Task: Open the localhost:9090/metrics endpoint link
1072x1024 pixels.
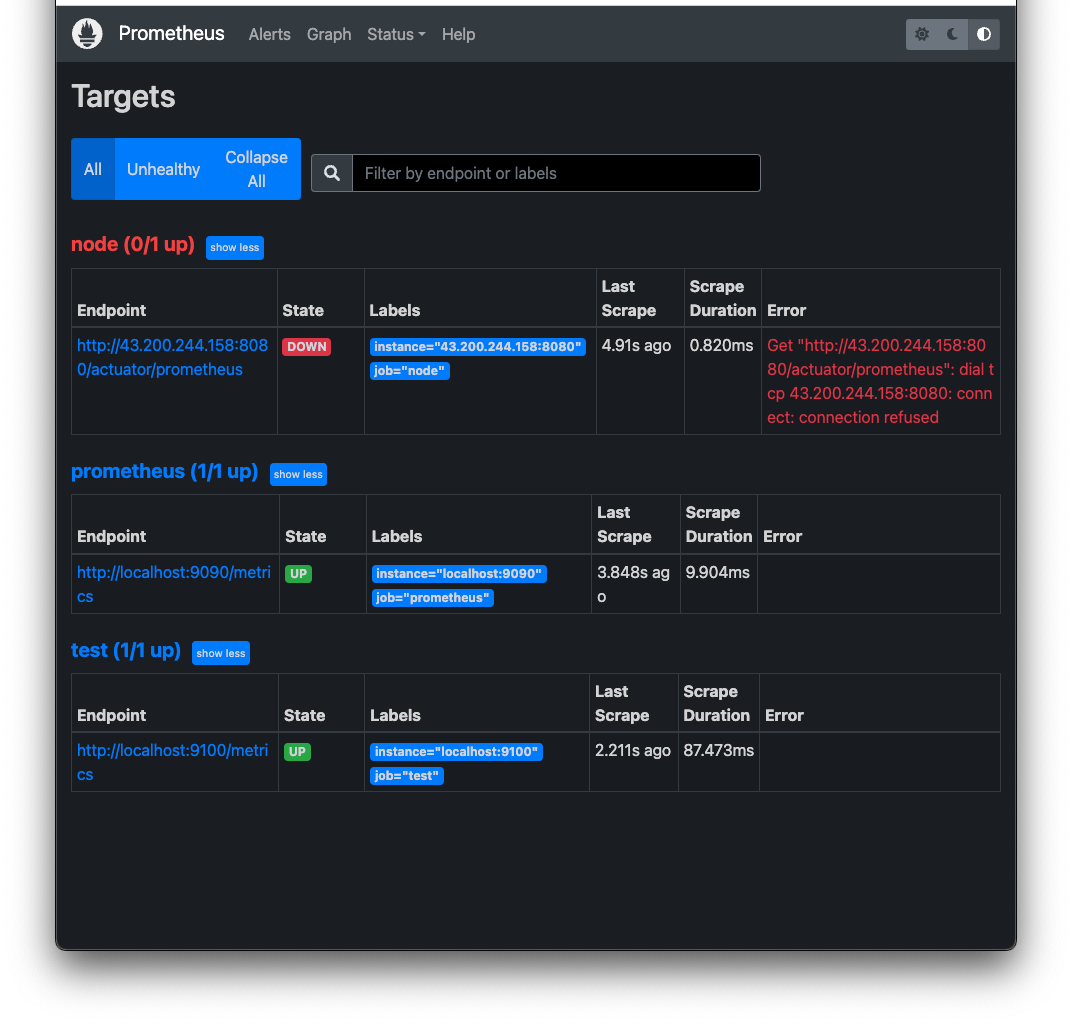Action: 174,584
